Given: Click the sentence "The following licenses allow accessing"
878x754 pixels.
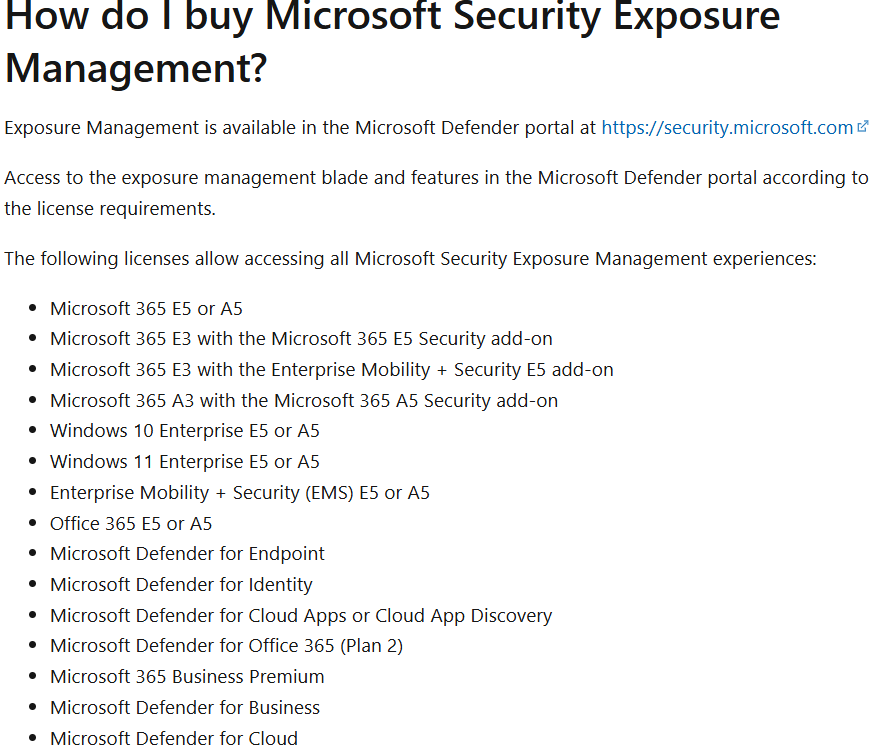Looking at the screenshot, I should [410, 259].
